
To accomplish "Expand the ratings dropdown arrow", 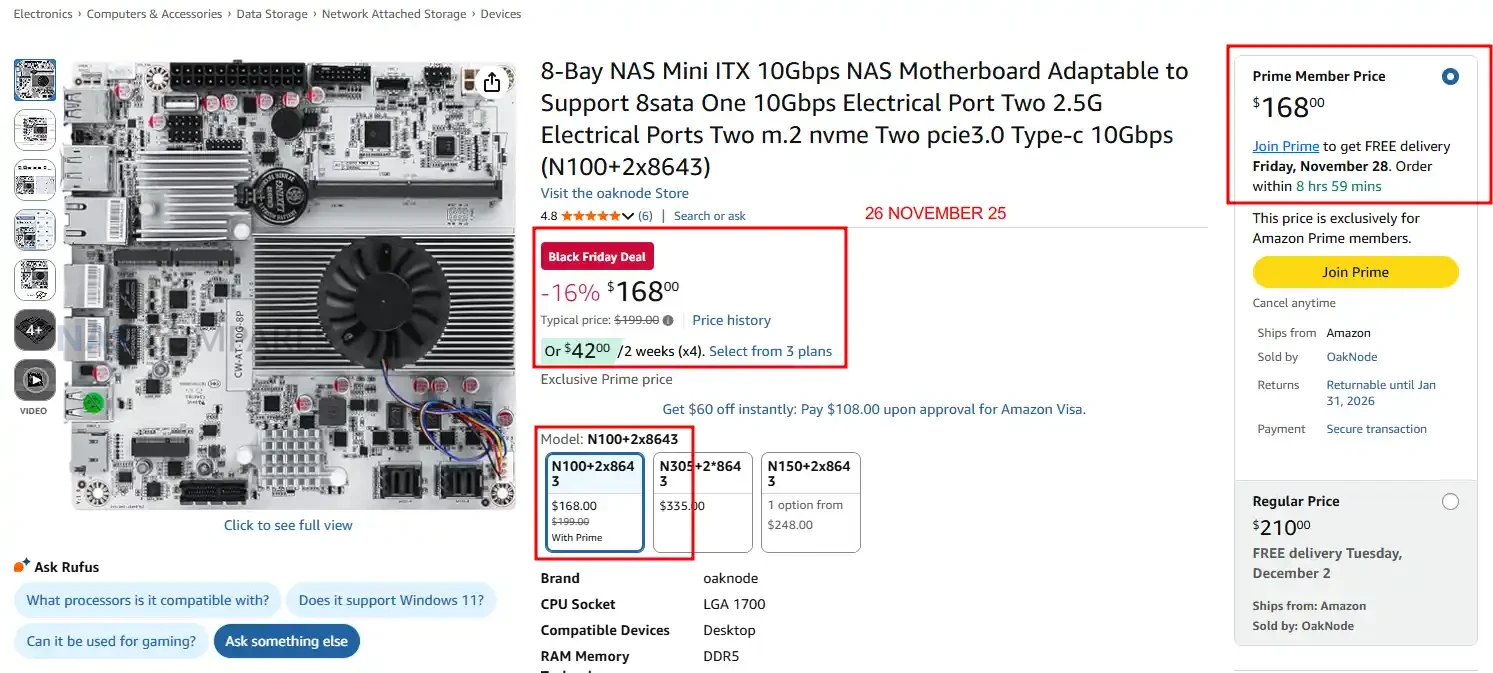I will coord(628,216).
